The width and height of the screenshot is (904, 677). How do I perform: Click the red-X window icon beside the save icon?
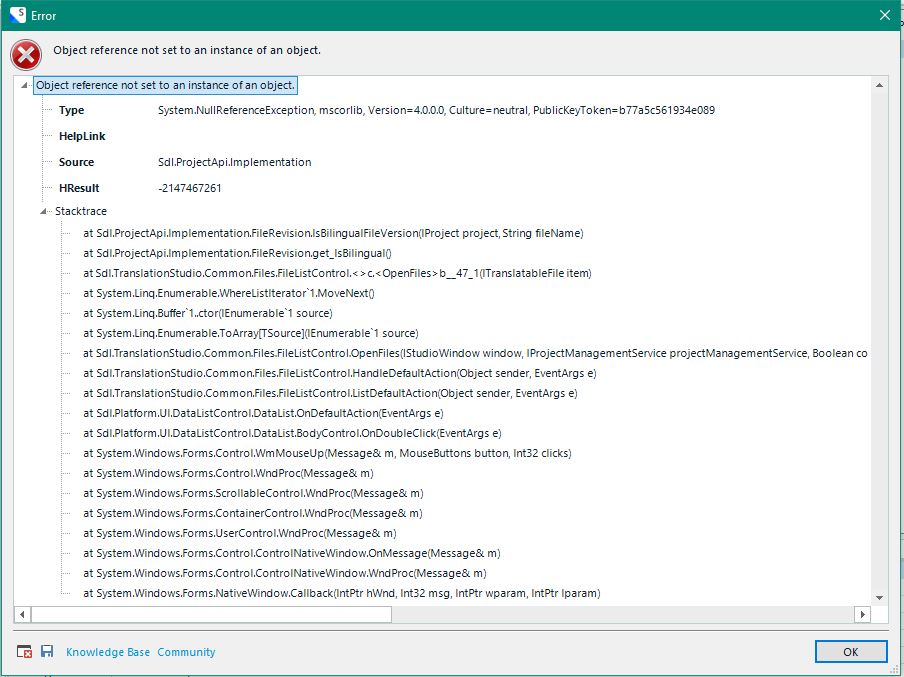(x=24, y=652)
